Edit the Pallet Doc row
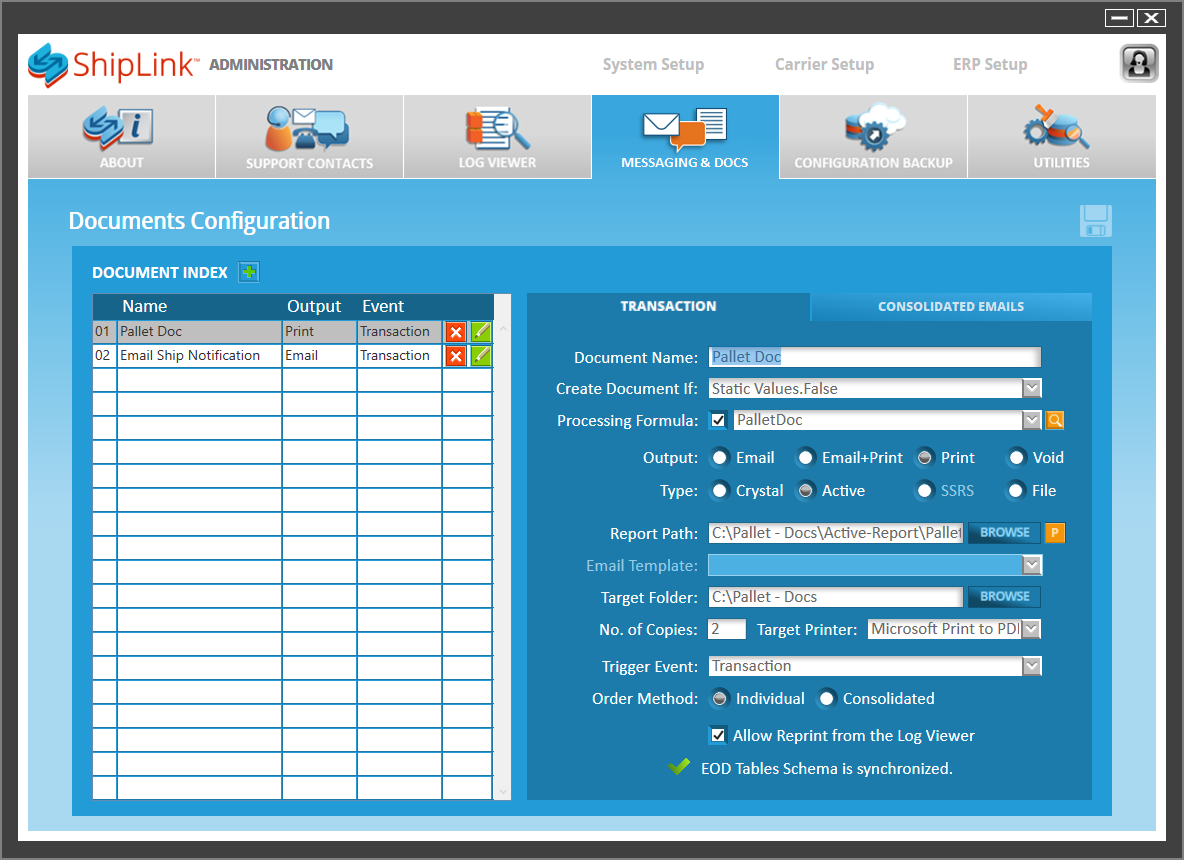 [481, 331]
